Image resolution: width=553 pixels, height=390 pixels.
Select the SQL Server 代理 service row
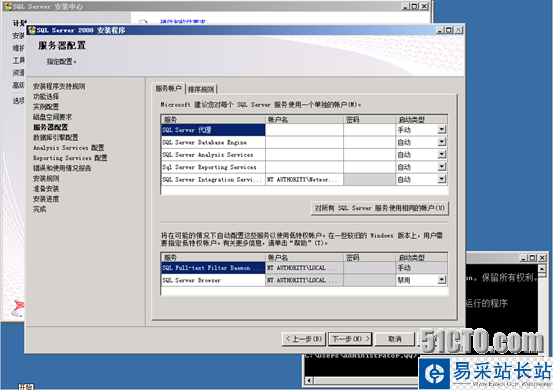(x=213, y=130)
